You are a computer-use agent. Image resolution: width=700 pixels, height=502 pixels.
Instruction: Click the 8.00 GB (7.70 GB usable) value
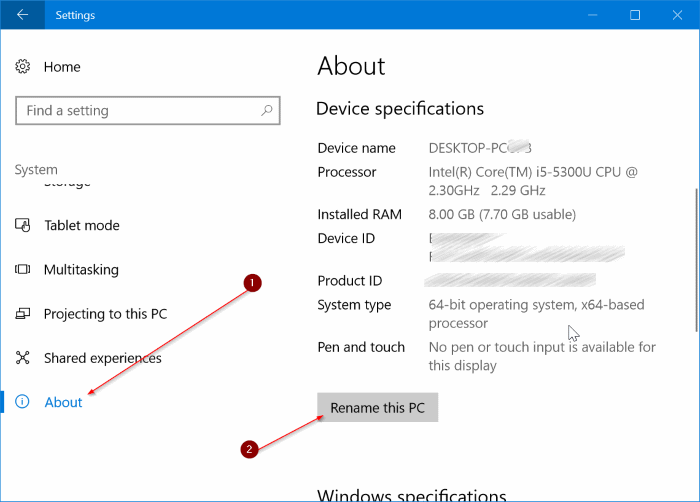point(502,214)
